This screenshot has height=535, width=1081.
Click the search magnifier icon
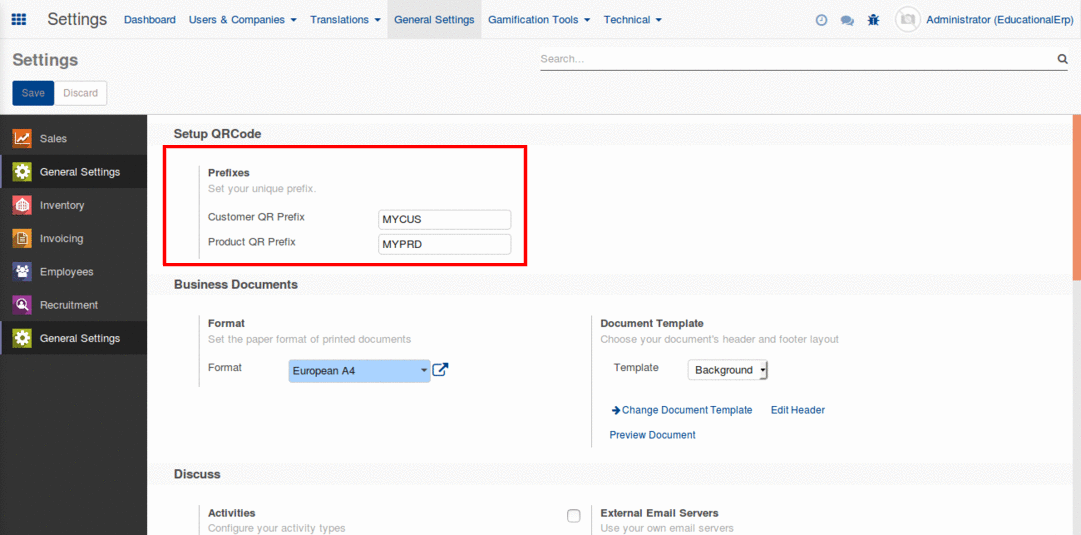coord(1062,59)
